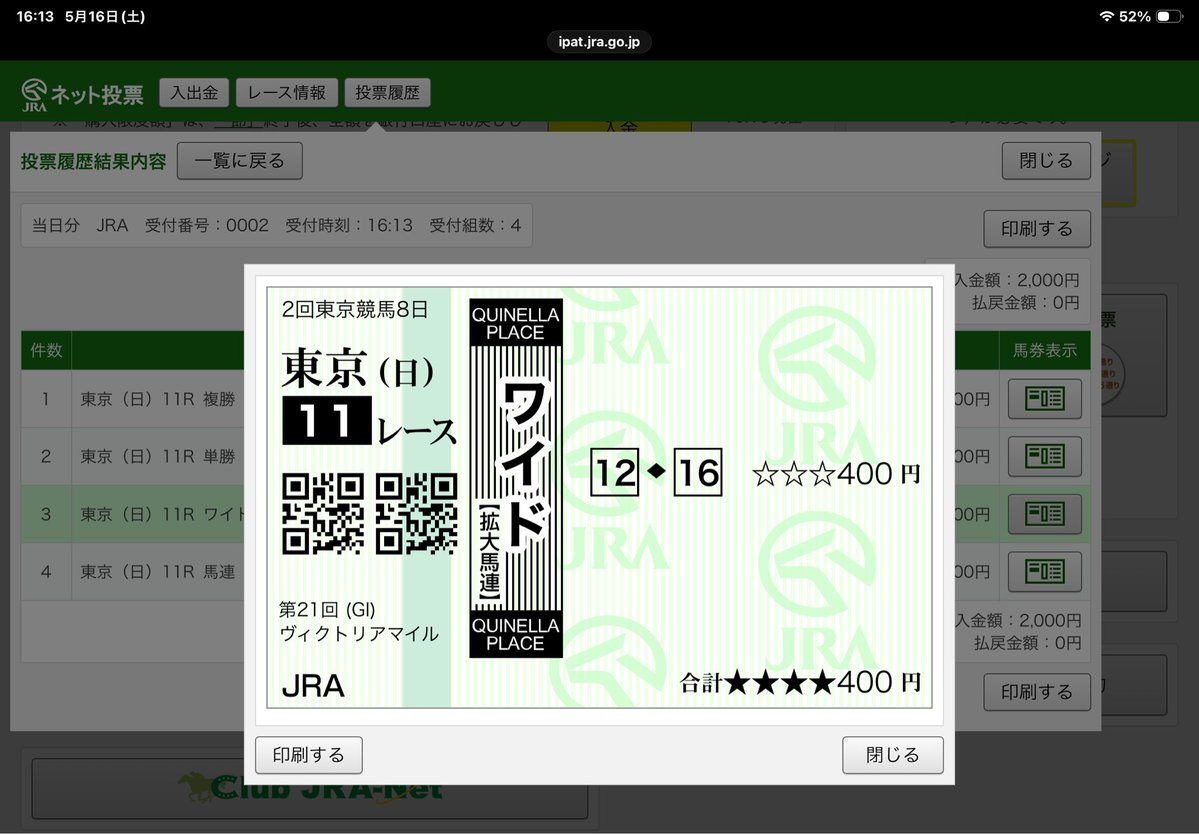
Task: Open ticket view icon for row 3 ワイド
Action: [x=1045, y=514]
